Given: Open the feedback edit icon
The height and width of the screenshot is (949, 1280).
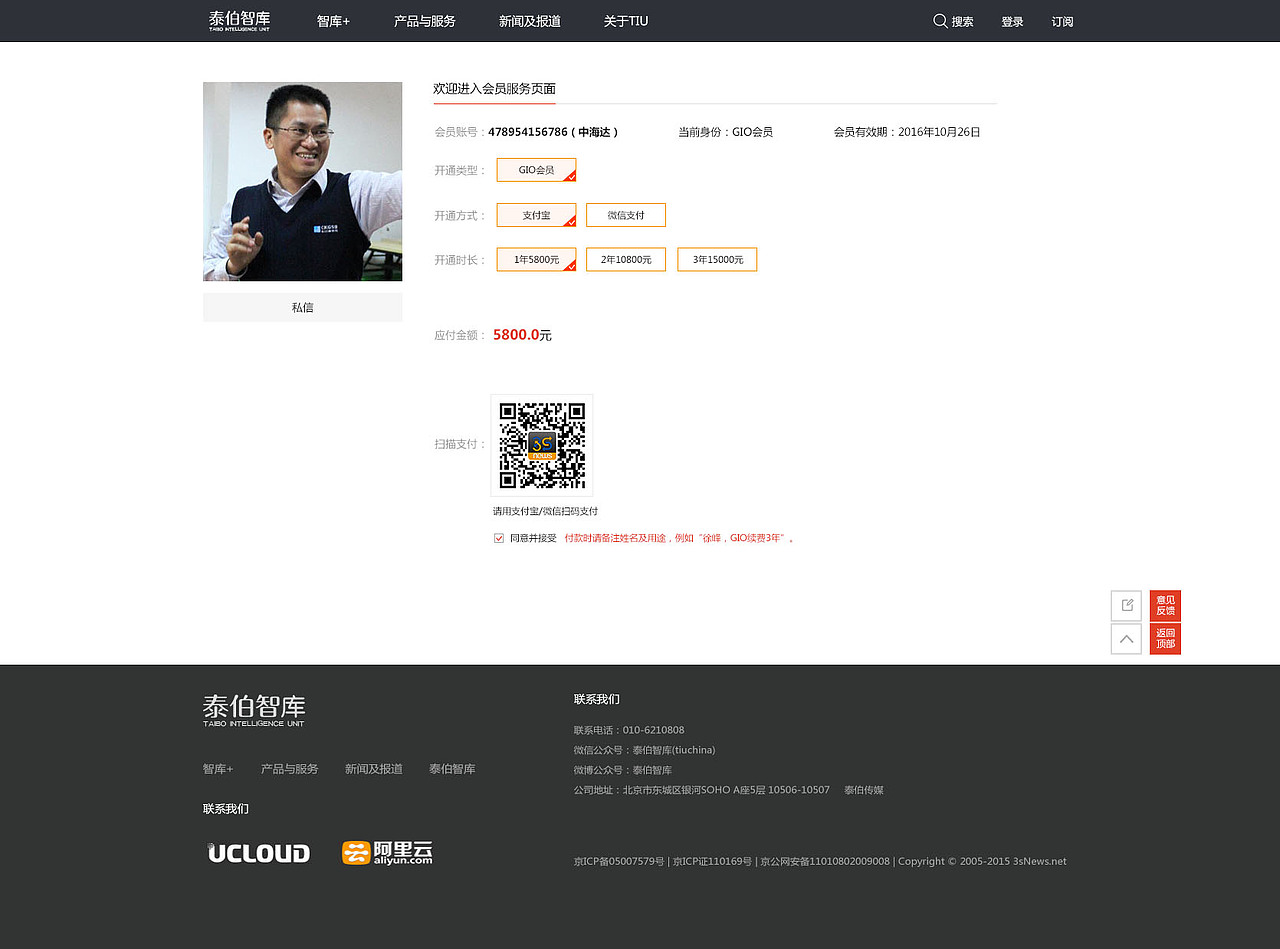Looking at the screenshot, I should (x=1126, y=605).
